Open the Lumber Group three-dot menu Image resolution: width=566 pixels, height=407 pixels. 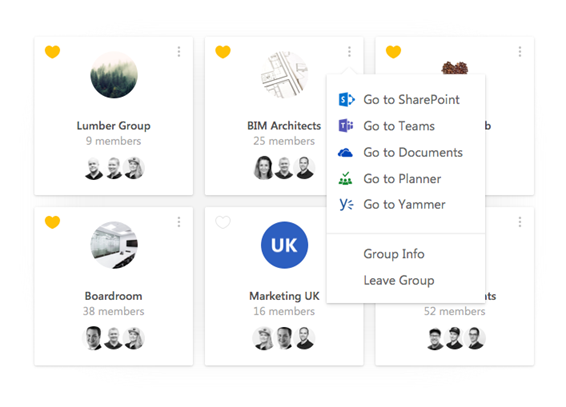pyautogui.click(x=179, y=52)
